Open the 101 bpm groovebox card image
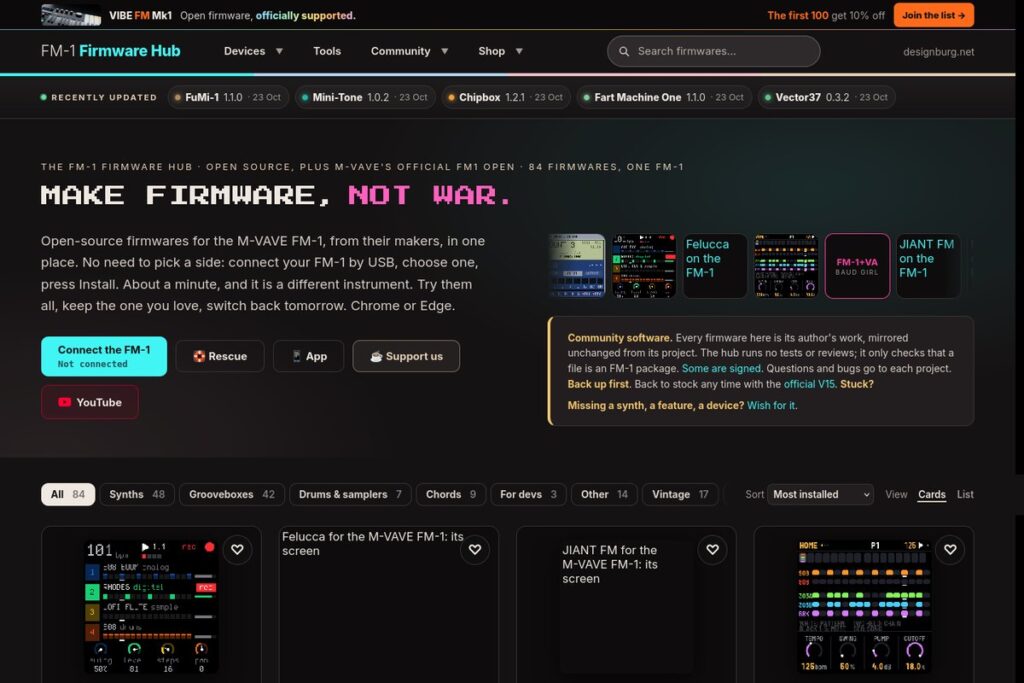Image resolution: width=1024 pixels, height=683 pixels. [x=151, y=607]
